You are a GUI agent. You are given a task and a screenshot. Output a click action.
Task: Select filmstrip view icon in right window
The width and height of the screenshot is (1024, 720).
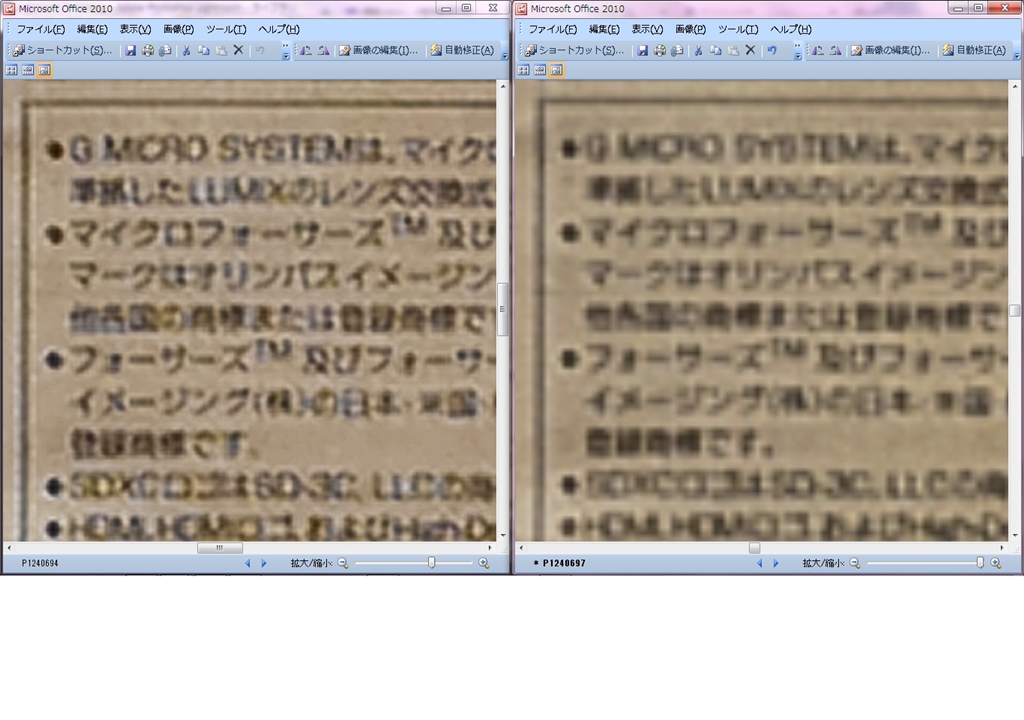[x=540, y=70]
